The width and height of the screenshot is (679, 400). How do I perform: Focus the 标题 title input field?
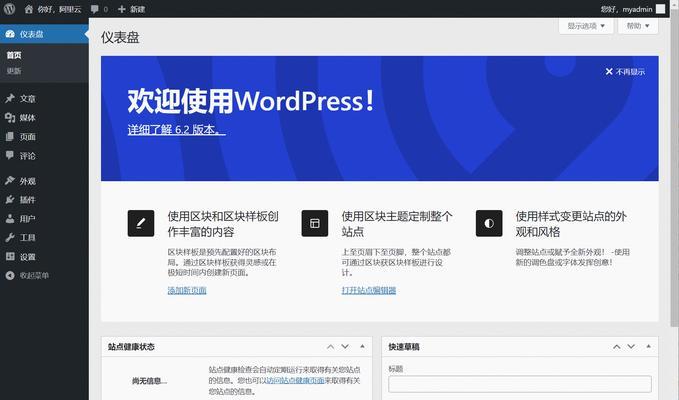click(520, 384)
